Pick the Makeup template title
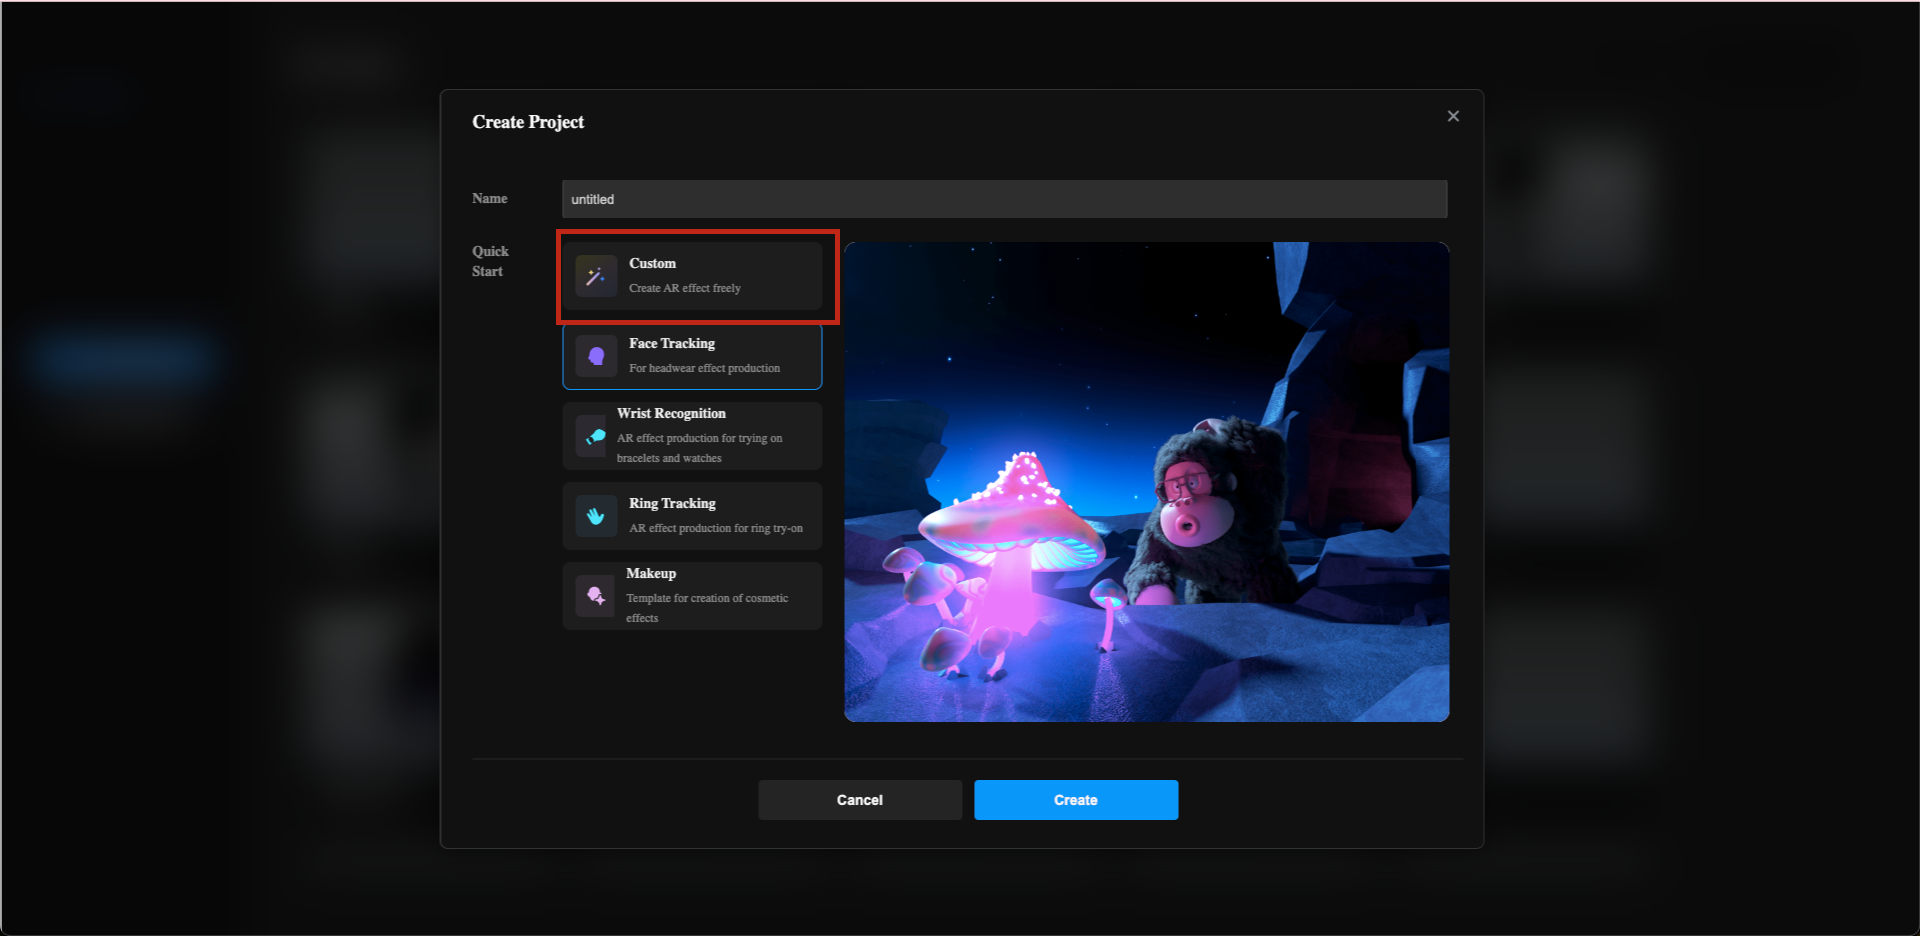1920x936 pixels. [x=651, y=573]
